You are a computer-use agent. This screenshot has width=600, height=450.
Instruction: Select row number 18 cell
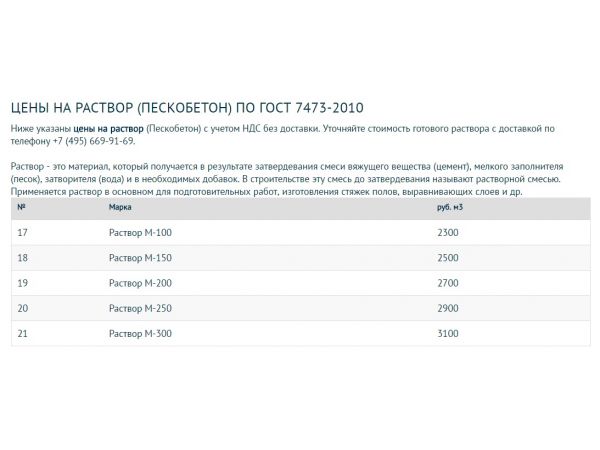coord(23,258)
